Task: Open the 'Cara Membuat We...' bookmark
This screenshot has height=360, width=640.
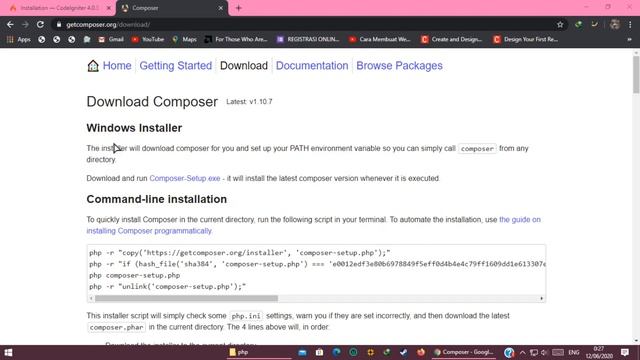Action: coord(380,40)
